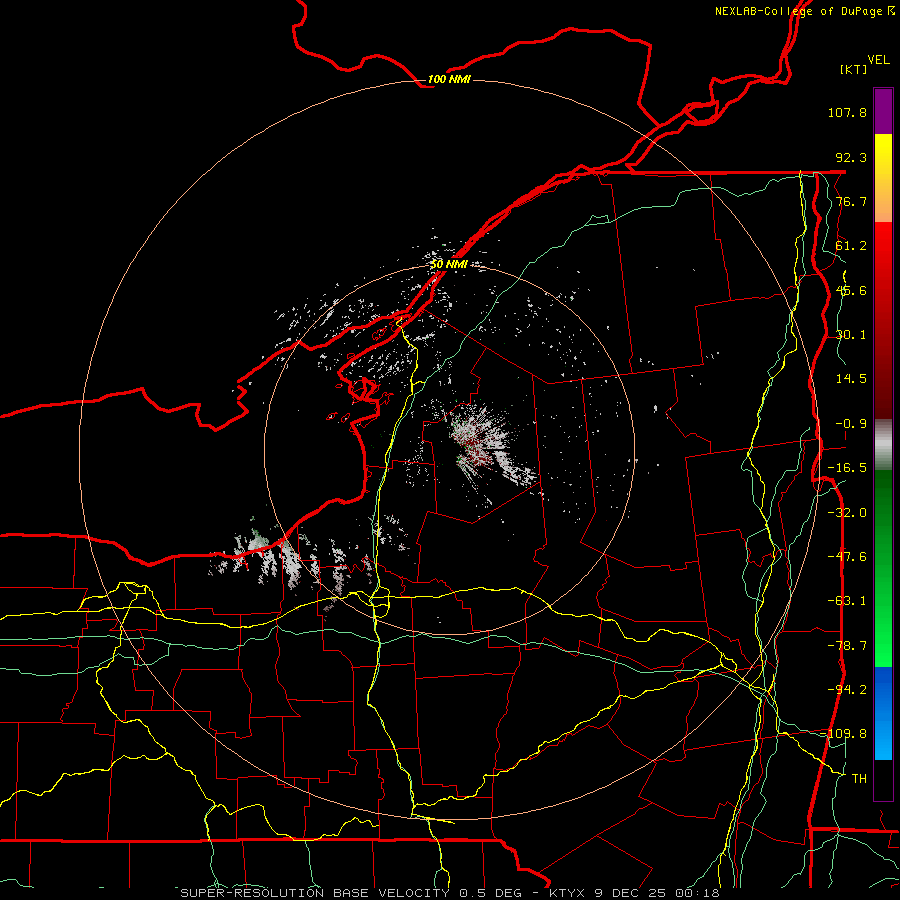Select the 61.2 legend value

(851, 246)
